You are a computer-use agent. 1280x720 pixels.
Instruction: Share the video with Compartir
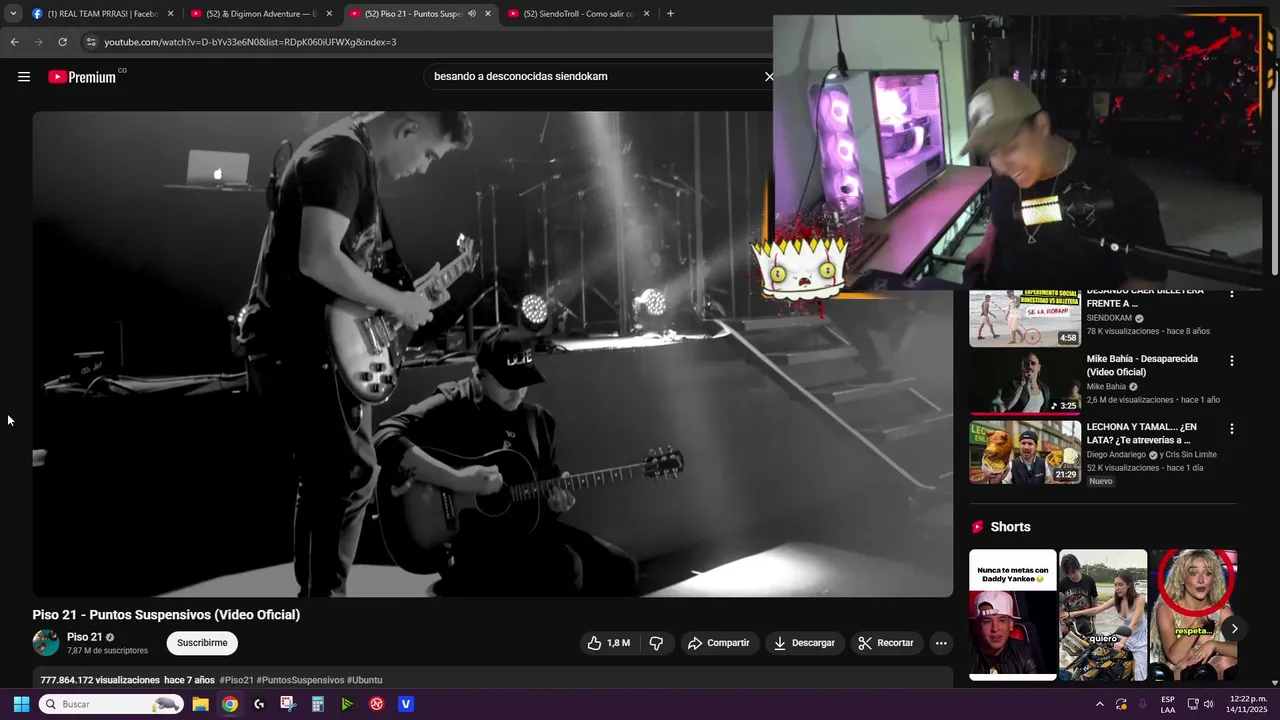point(719,643)
